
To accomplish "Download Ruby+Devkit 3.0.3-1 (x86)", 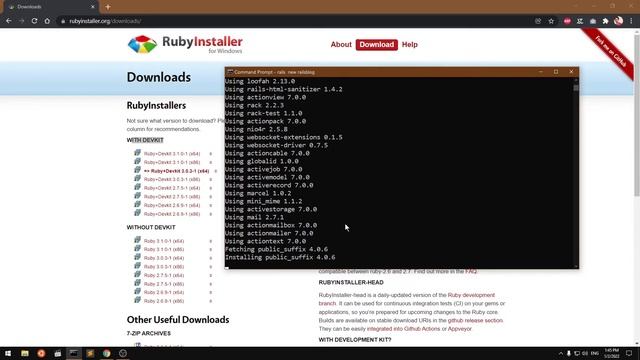I will point(172,180).
